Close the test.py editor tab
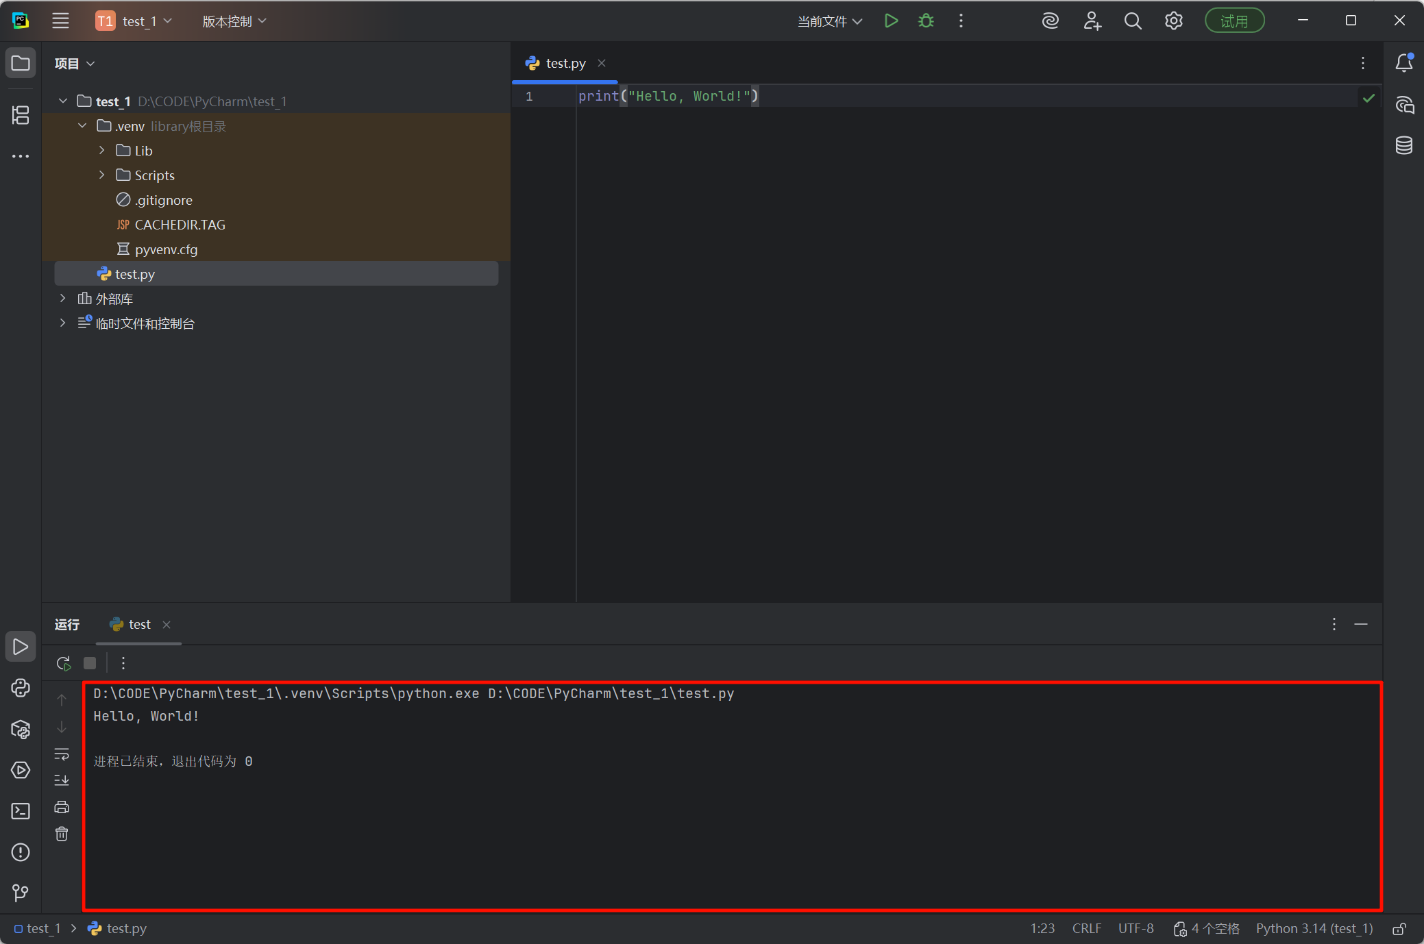Screen dimensions: 1424x944 tap(602, 63)
